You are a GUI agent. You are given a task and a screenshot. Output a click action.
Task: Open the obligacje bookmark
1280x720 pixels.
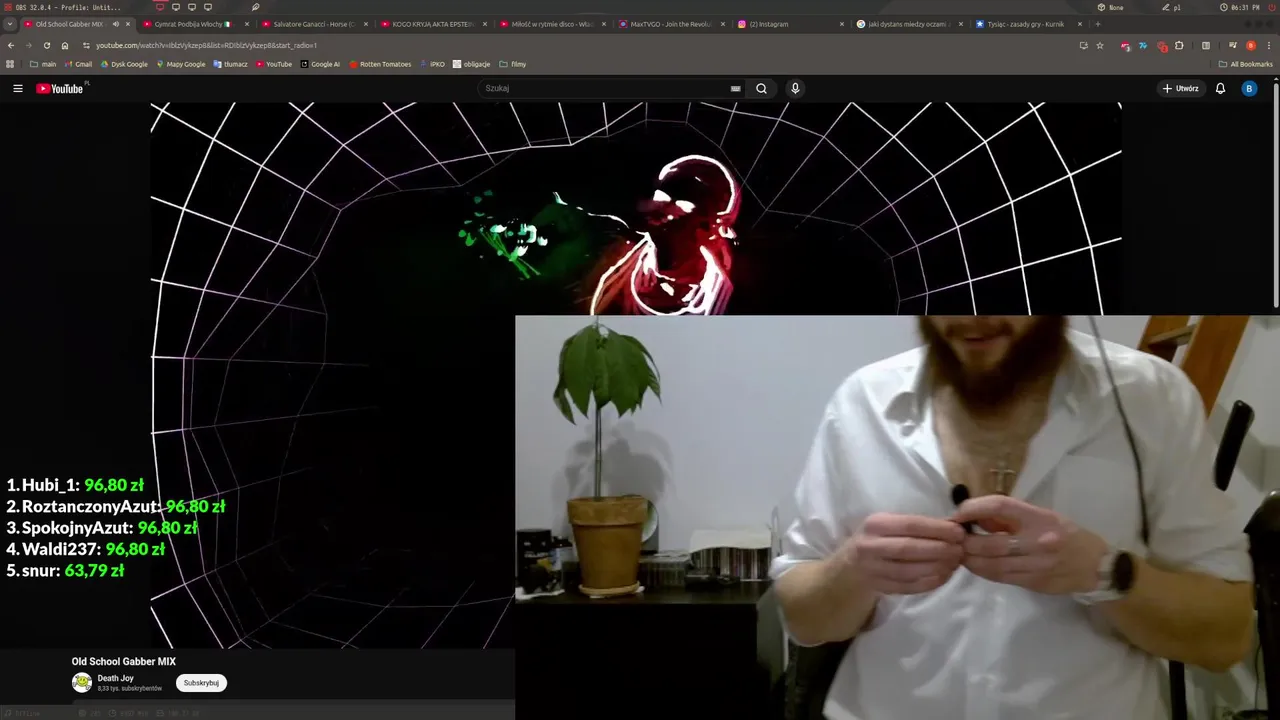[x=471, y=64]
